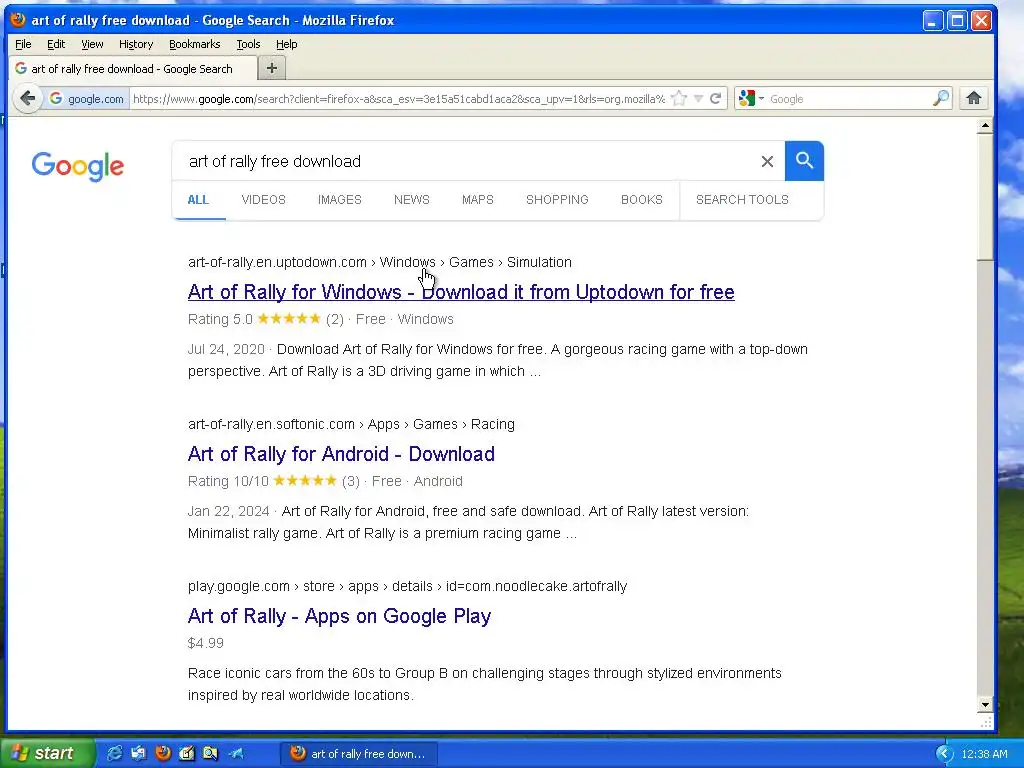
Task: Click the blue bird quick launch icon
Action: (x=235, y=753)
